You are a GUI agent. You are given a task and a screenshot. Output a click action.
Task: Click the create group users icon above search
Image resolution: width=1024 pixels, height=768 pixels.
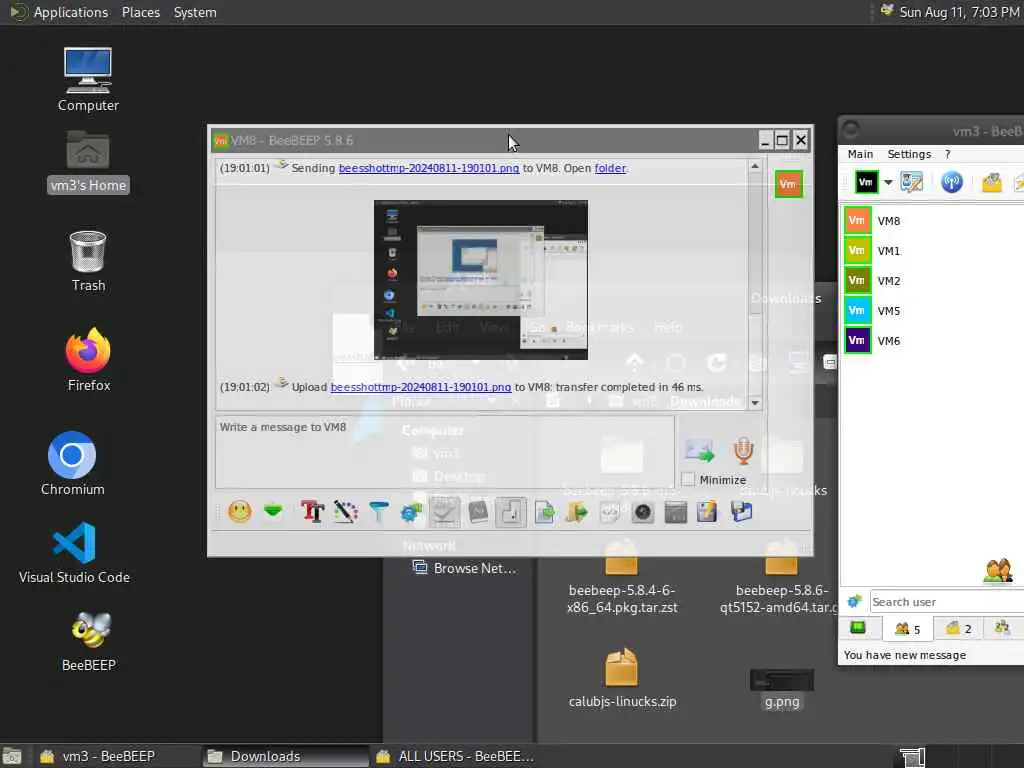click(998, 571)
